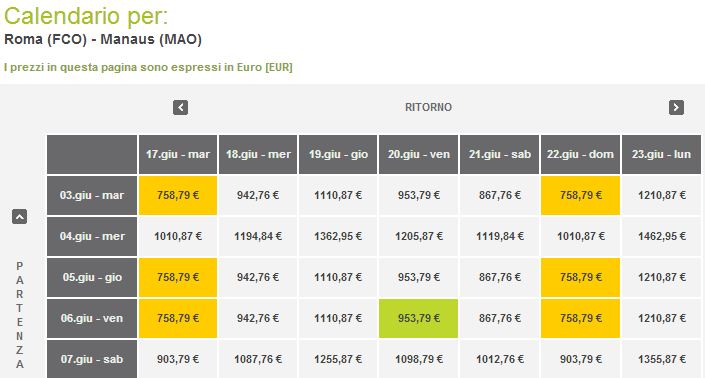Select the 03.giu - mar departure row header
This screenshot has height=378, width=705.
tap(92, 196)
